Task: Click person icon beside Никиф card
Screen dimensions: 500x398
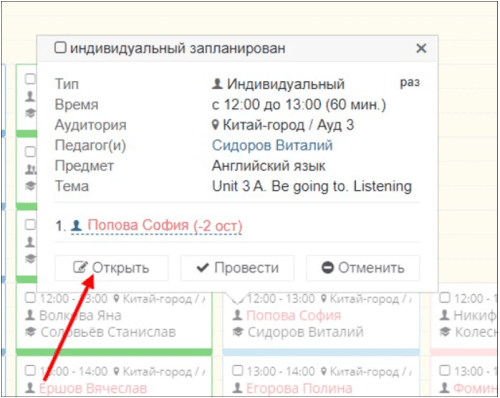Action: 445,315
